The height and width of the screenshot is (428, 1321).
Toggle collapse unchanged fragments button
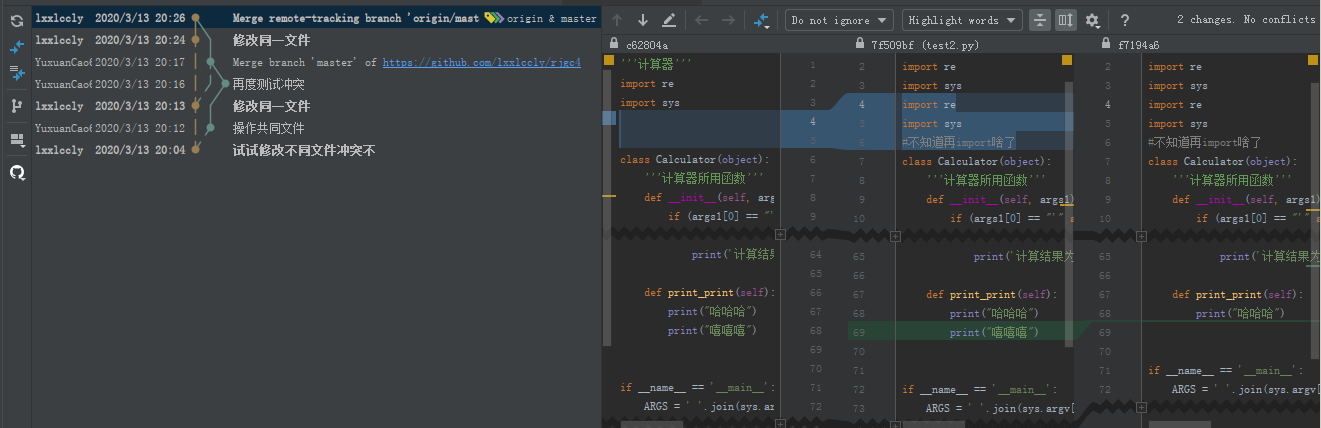(x=1040, y=20)
